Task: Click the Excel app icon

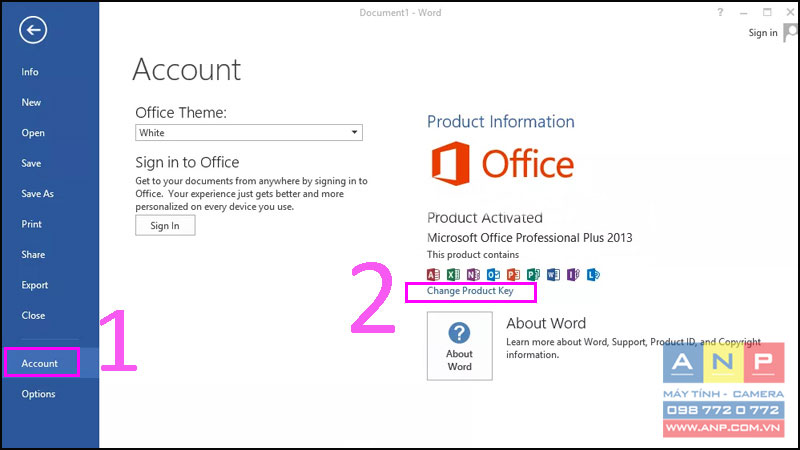Action: pos(453,274)
